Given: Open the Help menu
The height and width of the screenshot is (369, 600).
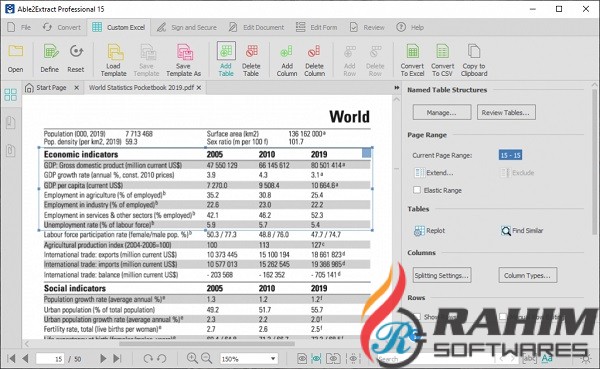Looking at the screenshot, I should [410, 27].
